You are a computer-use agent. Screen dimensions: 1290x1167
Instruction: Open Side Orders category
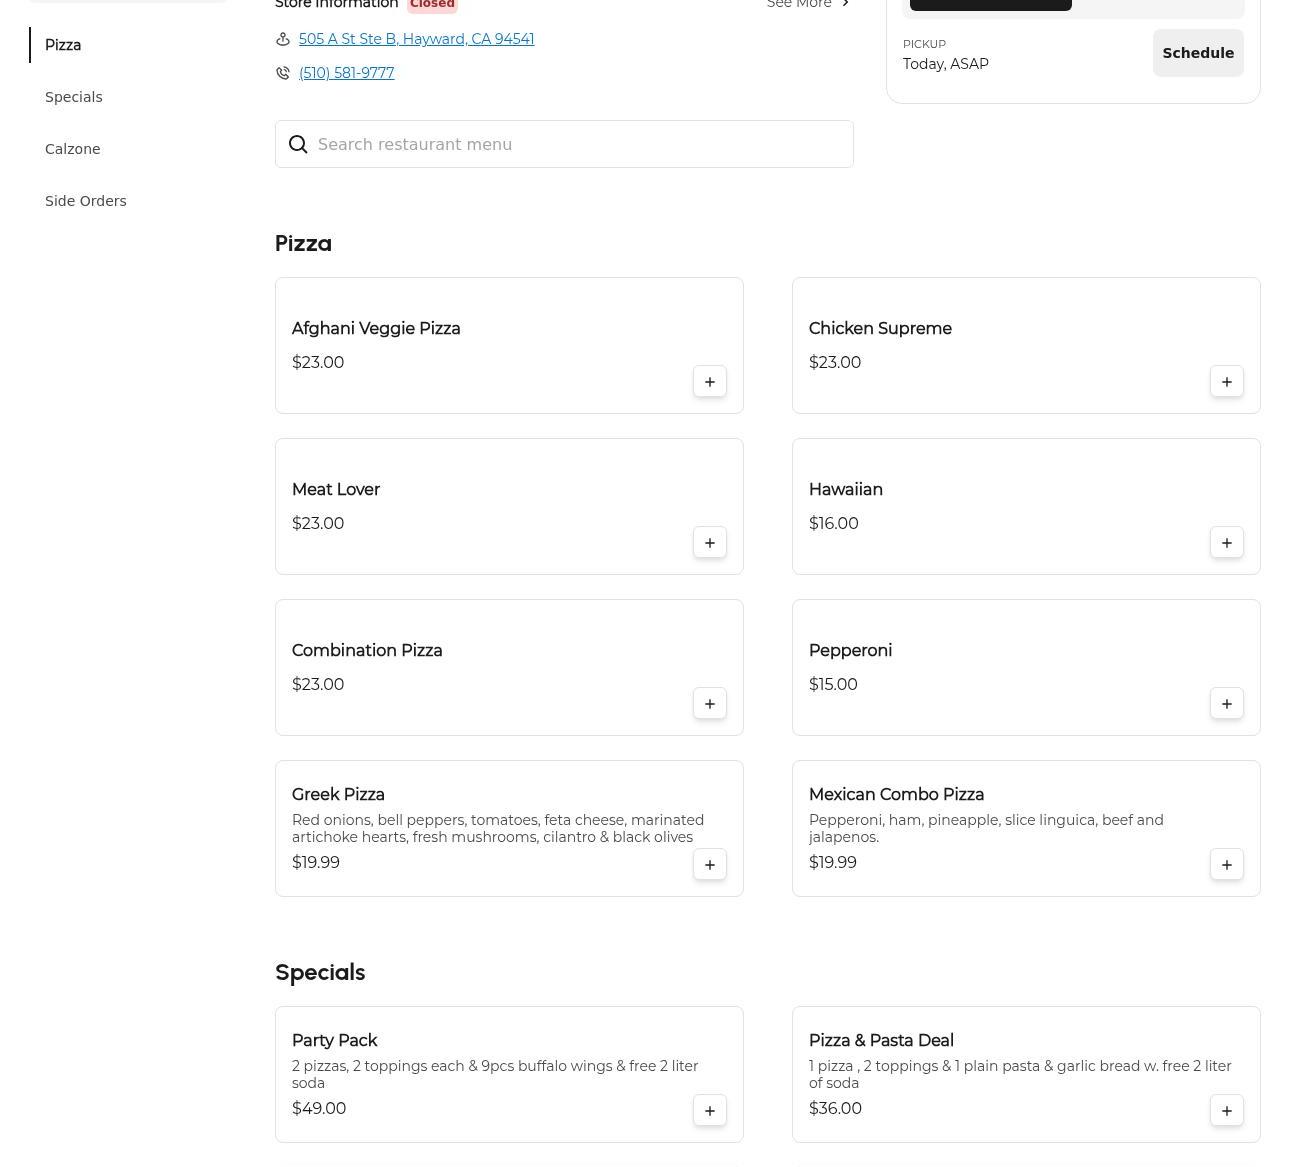coord(86,201)
